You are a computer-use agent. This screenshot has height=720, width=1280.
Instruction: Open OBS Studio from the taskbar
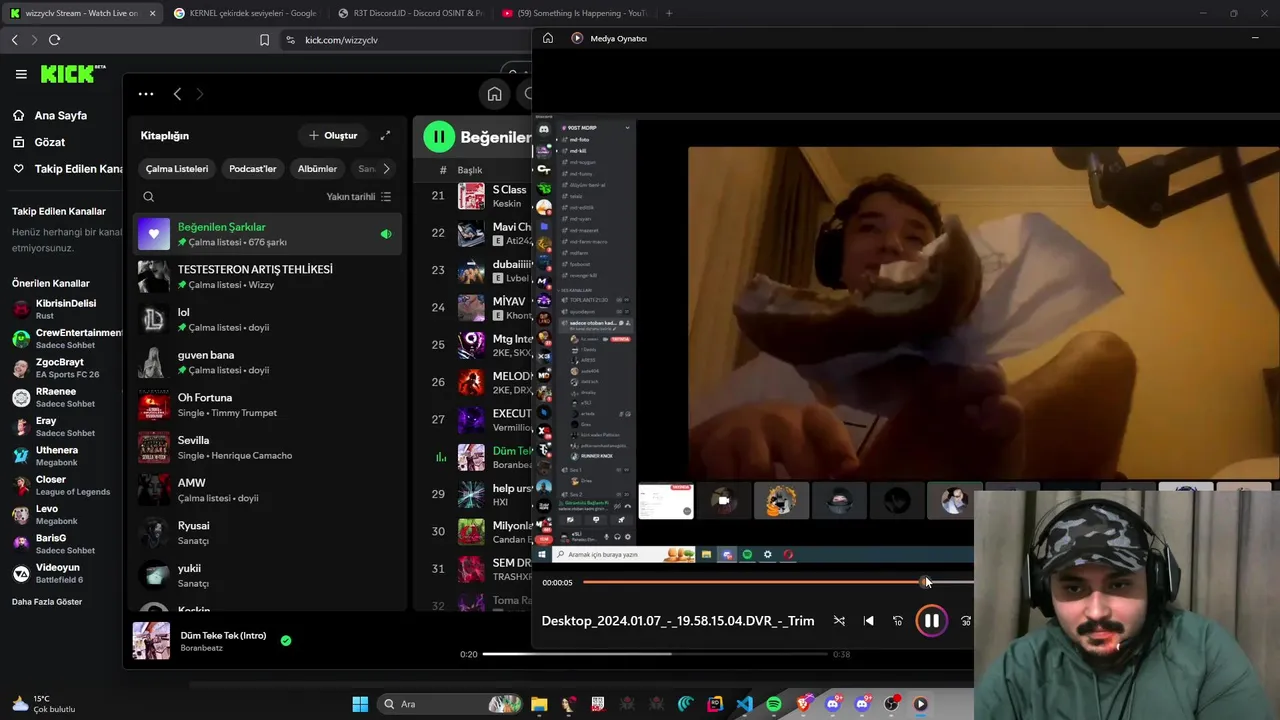tap(891, 704)
